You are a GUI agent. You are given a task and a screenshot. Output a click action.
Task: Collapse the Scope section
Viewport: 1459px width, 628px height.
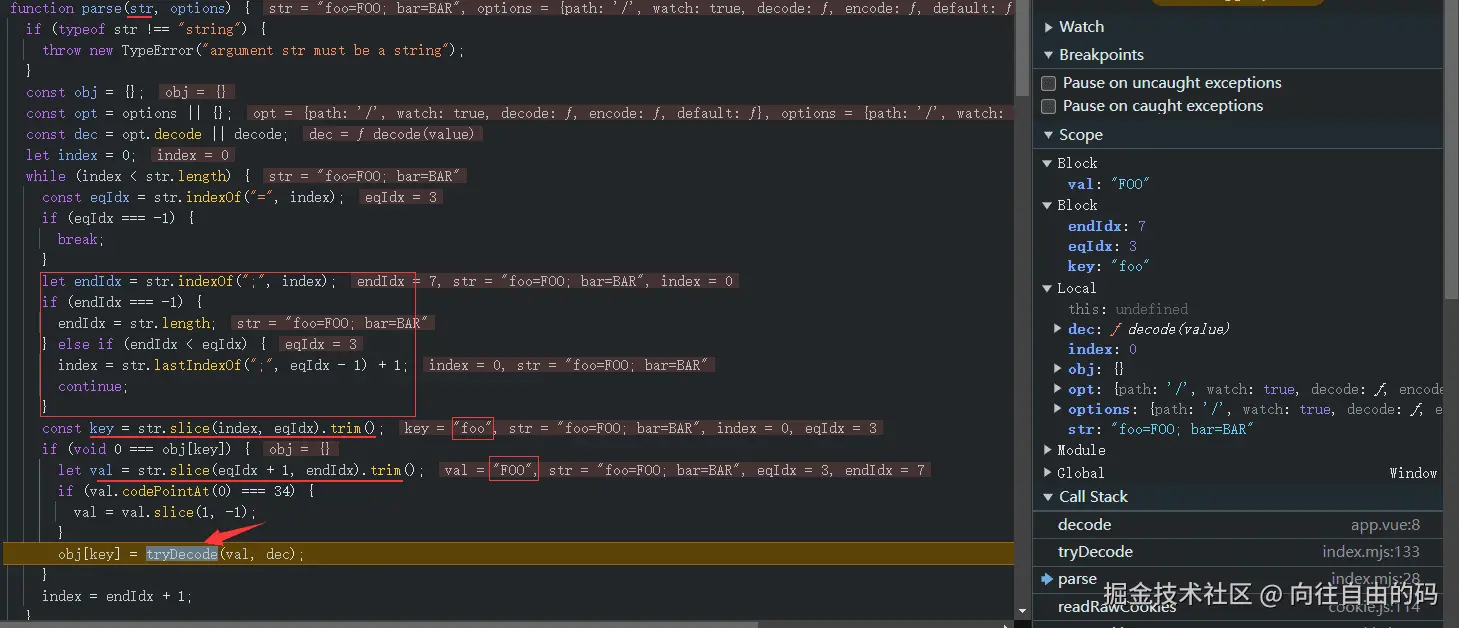coord(1050,134)
